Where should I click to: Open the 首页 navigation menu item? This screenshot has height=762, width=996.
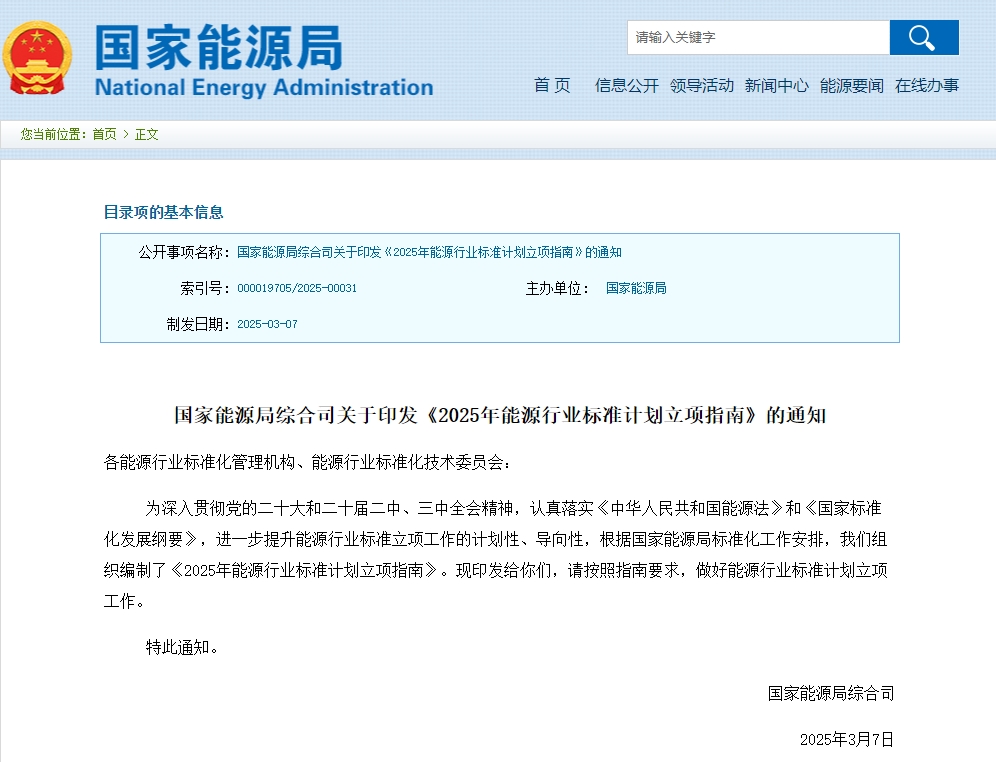pos(552,85)
